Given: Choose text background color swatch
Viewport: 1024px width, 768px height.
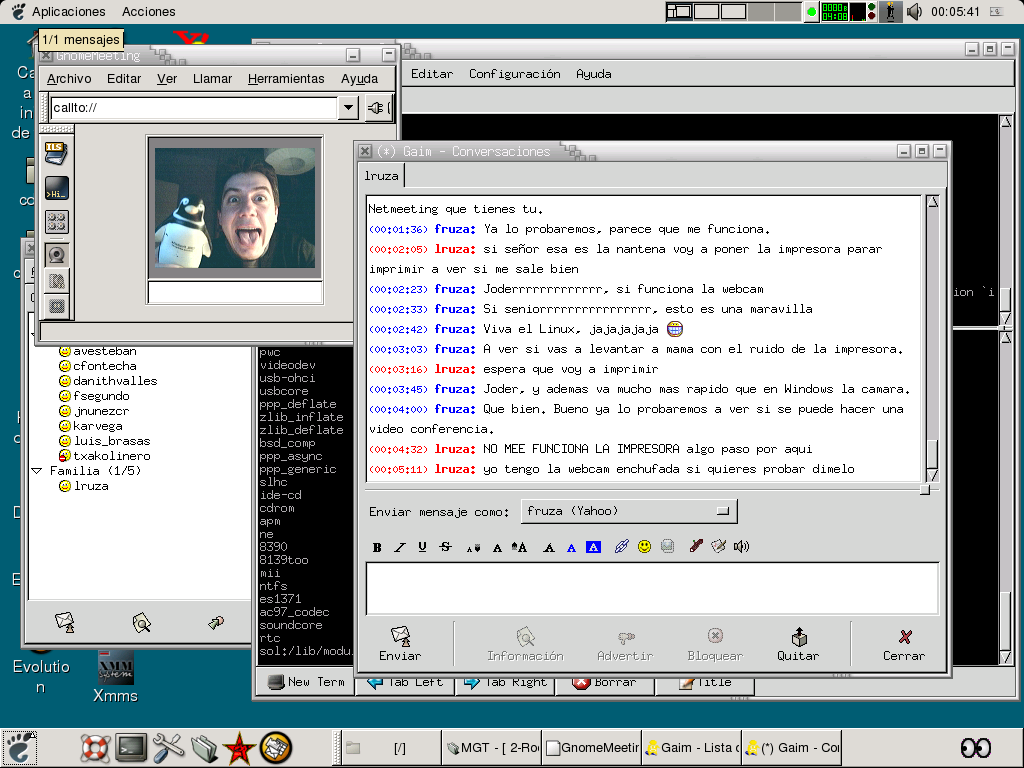Looking at the screenshot, I should coord(593,547).
